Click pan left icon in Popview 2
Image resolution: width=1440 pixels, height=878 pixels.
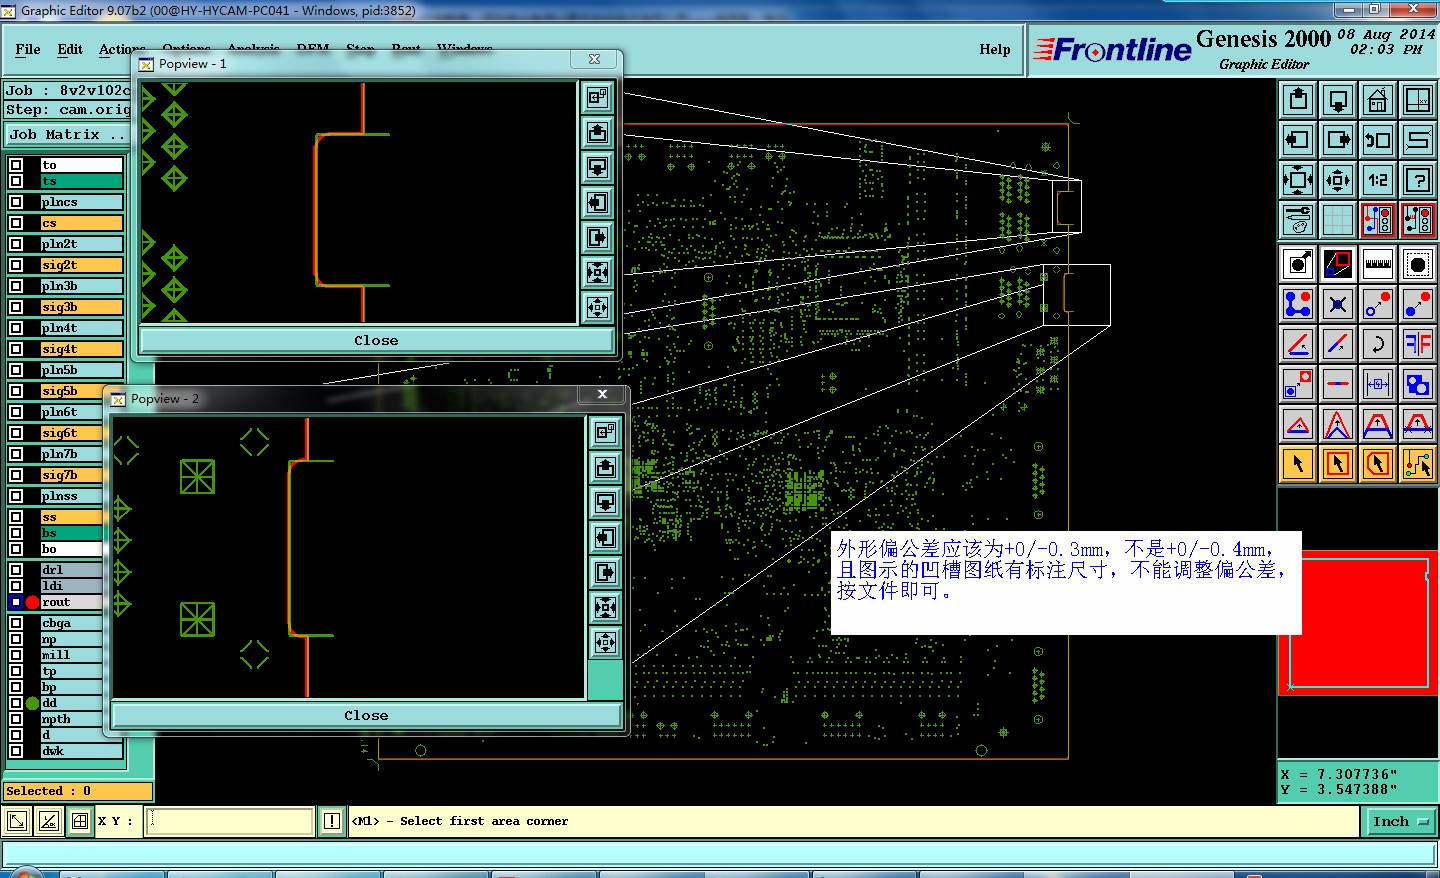(x=605, y=537)
